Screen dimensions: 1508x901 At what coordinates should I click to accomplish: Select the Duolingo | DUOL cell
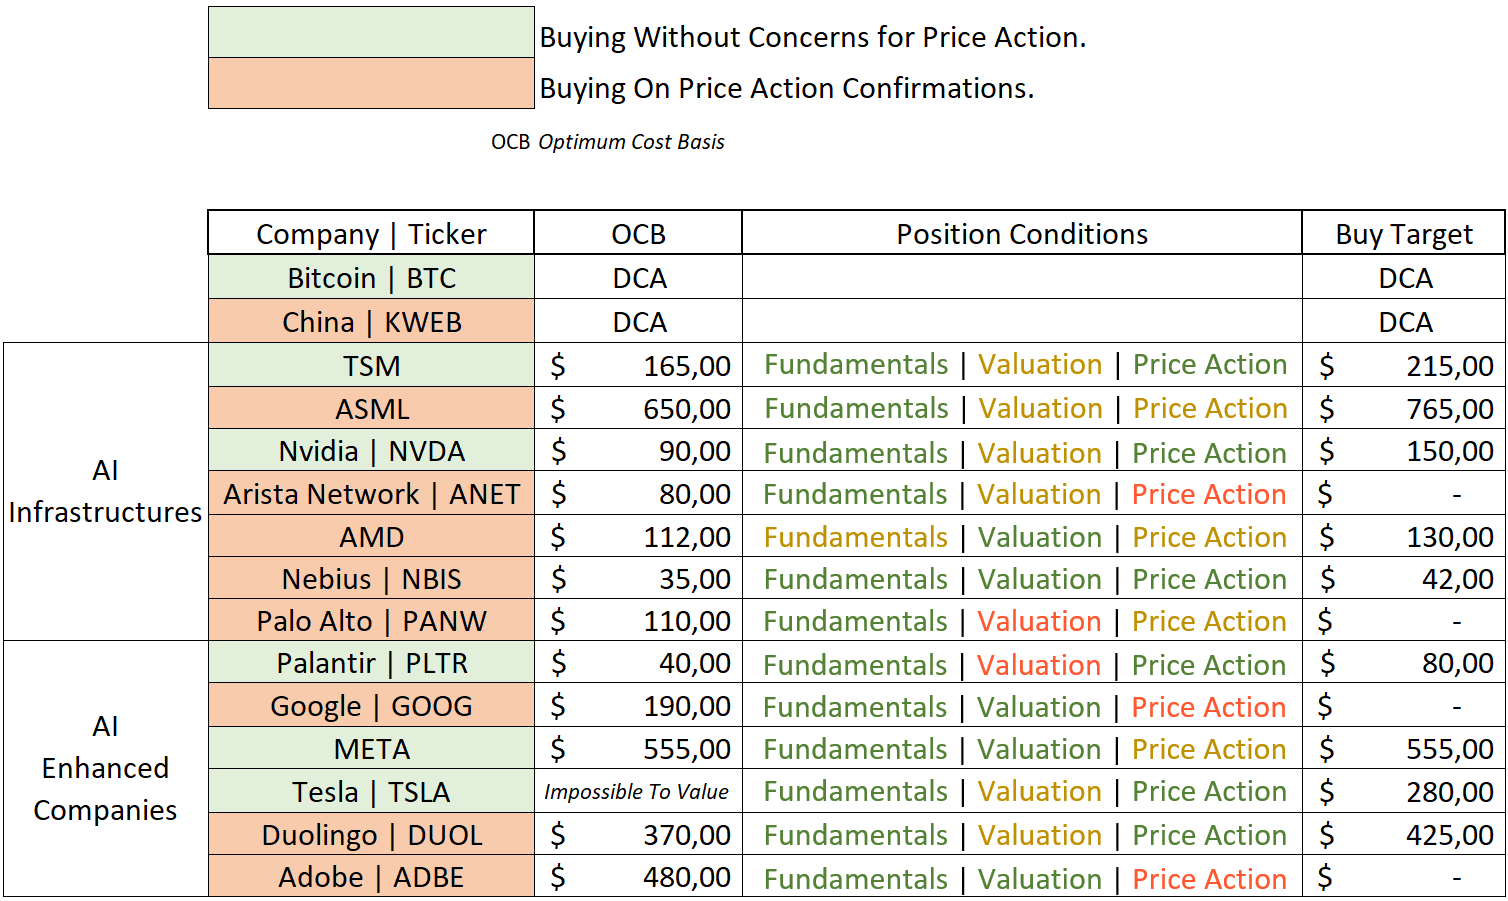(371, 835)
